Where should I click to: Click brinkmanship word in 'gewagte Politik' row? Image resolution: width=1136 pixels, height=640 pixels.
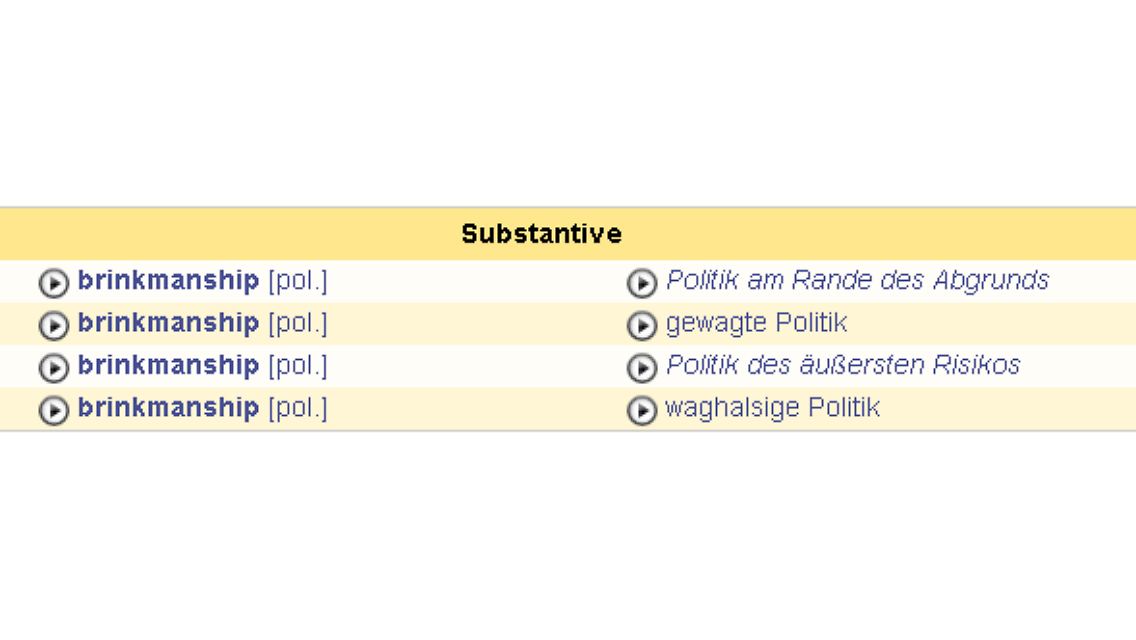(x=168, y=323)
